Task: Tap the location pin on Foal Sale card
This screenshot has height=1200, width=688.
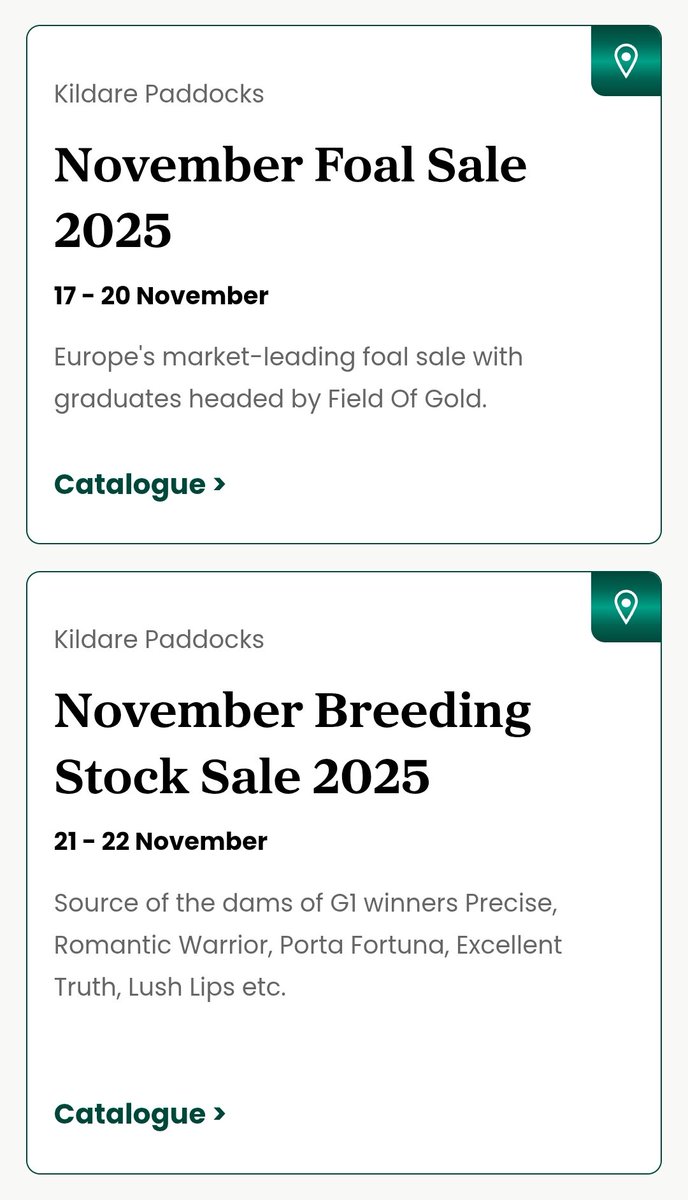Action: point(626,61)
